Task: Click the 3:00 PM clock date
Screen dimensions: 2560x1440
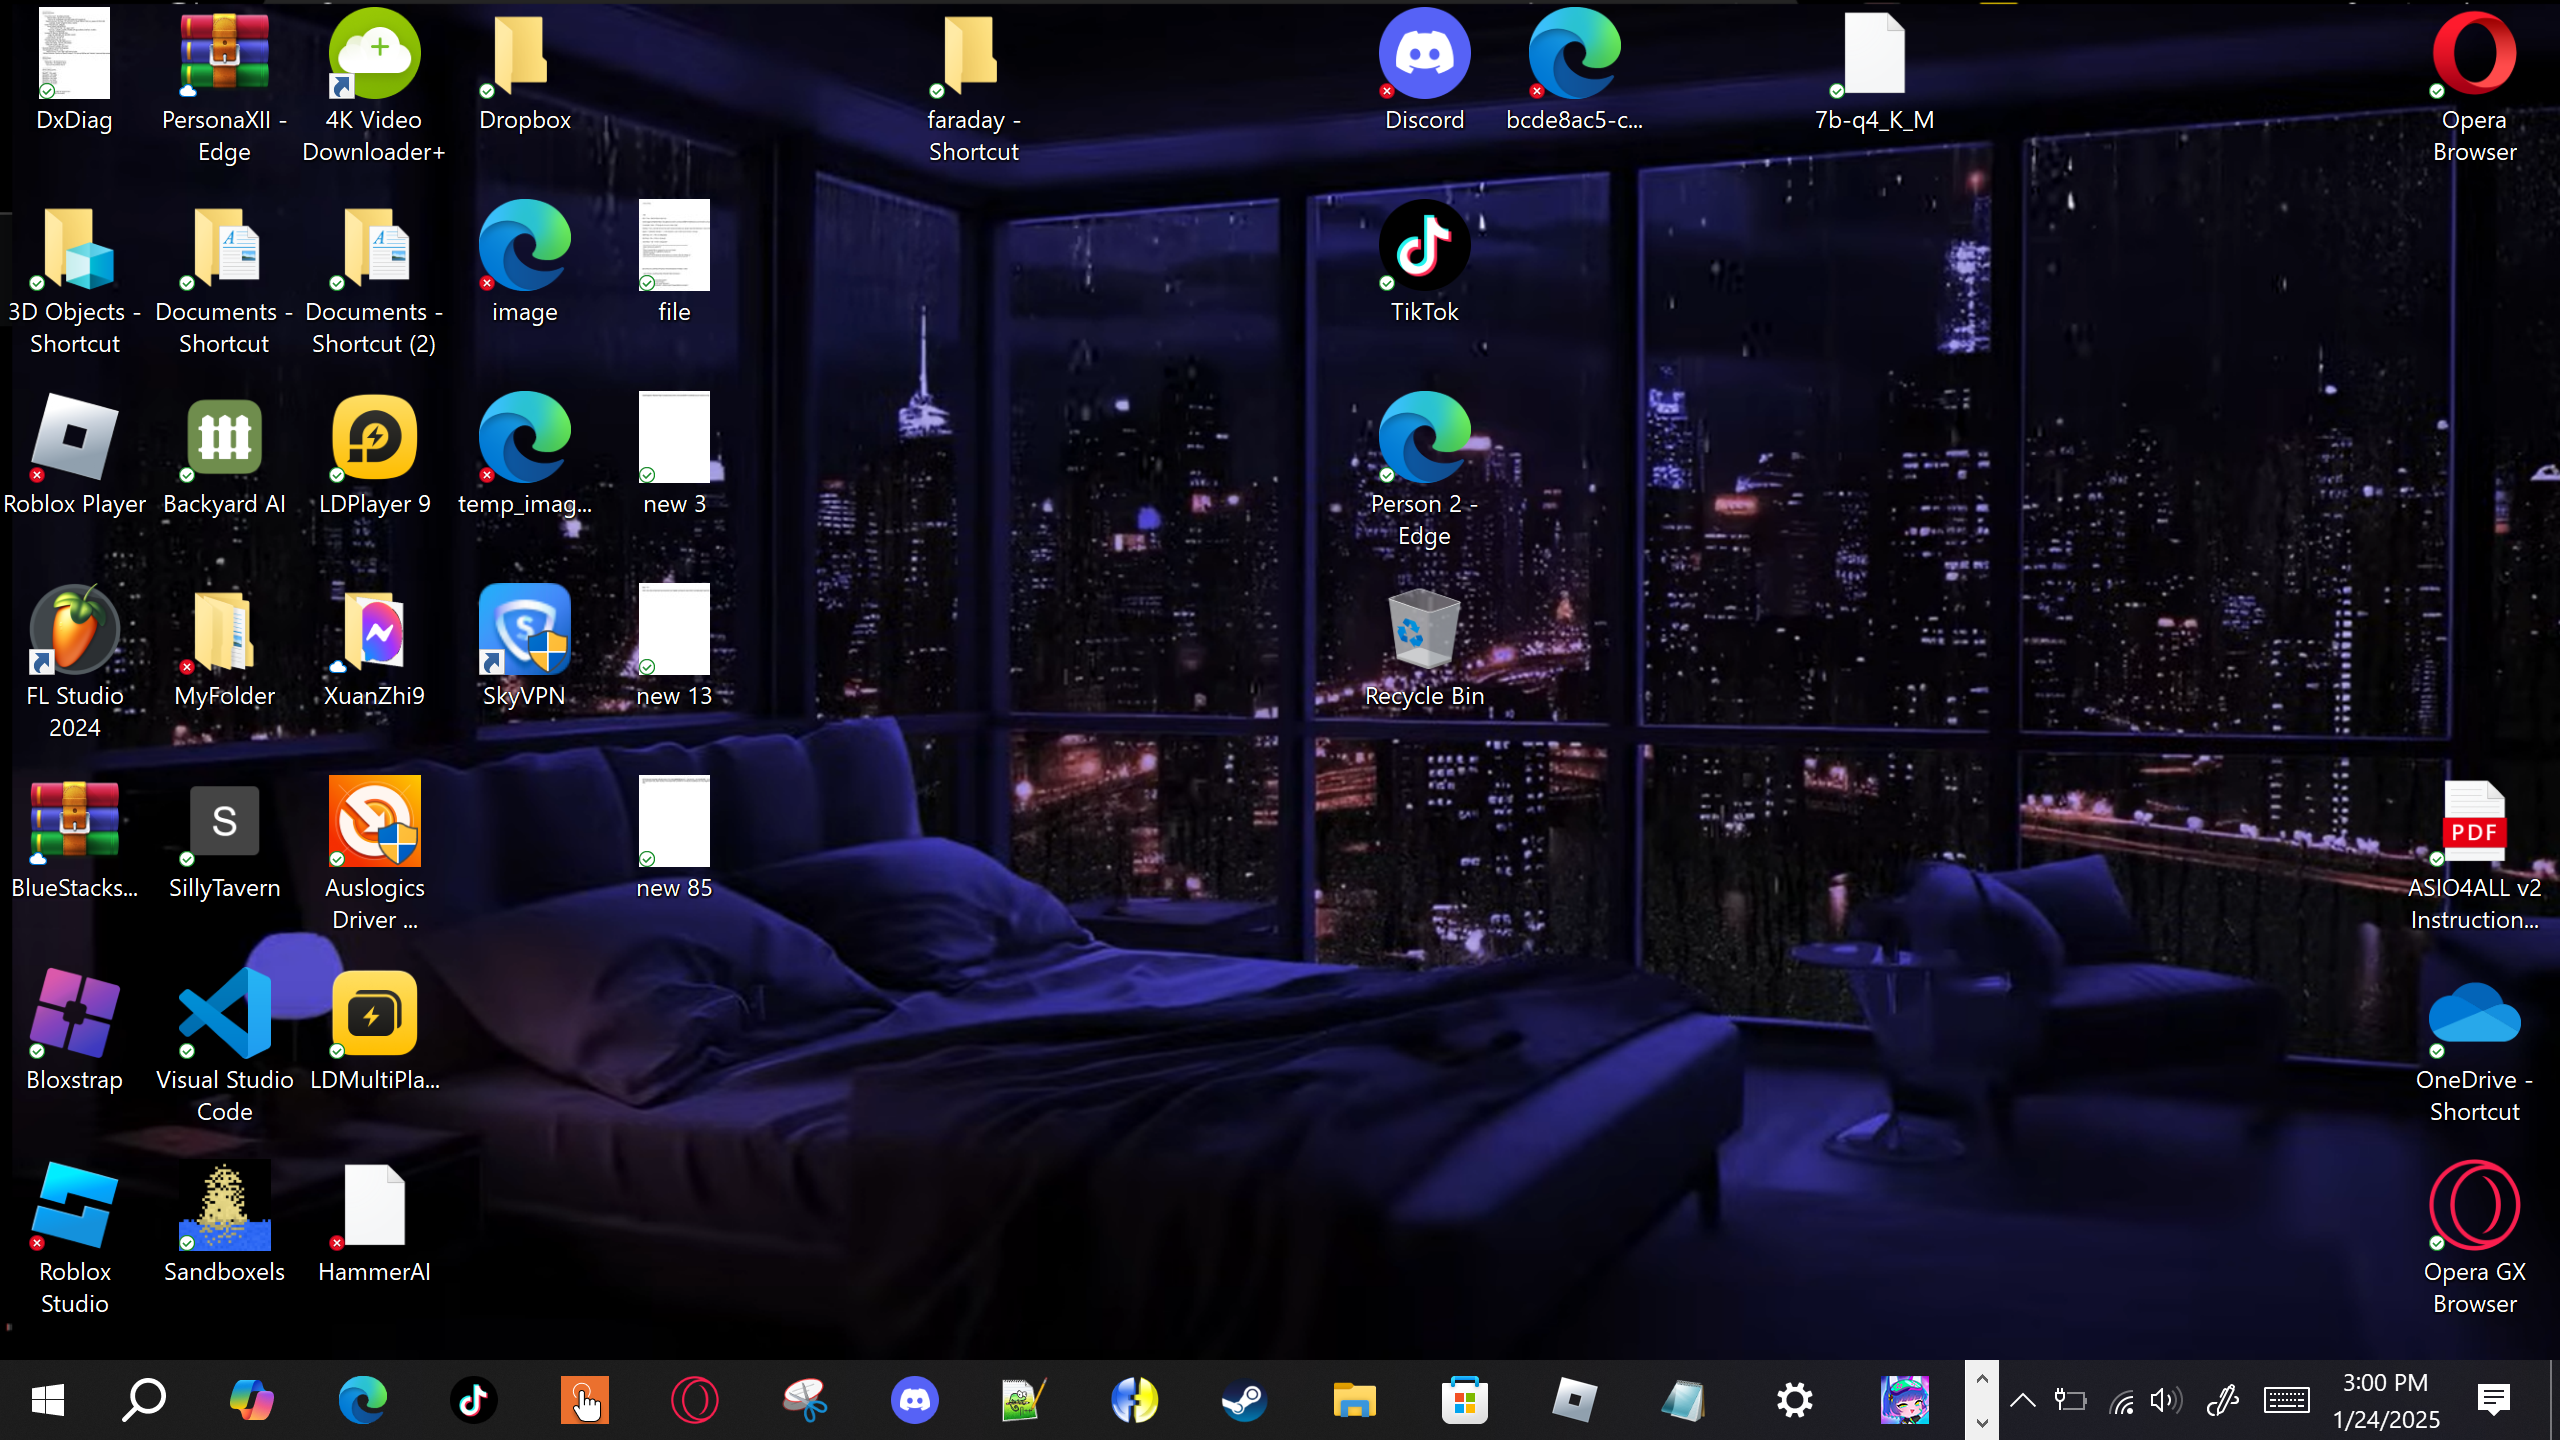Action: pyautogui.click(x=2386, y=1400)
